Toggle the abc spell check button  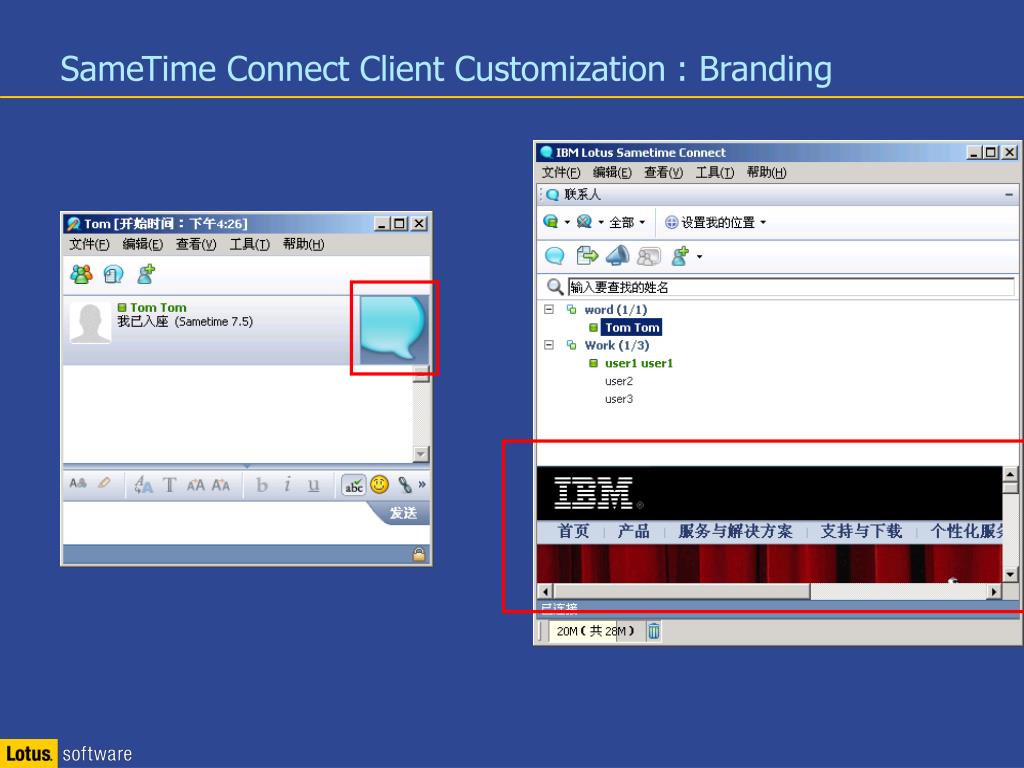click(353, 485)
